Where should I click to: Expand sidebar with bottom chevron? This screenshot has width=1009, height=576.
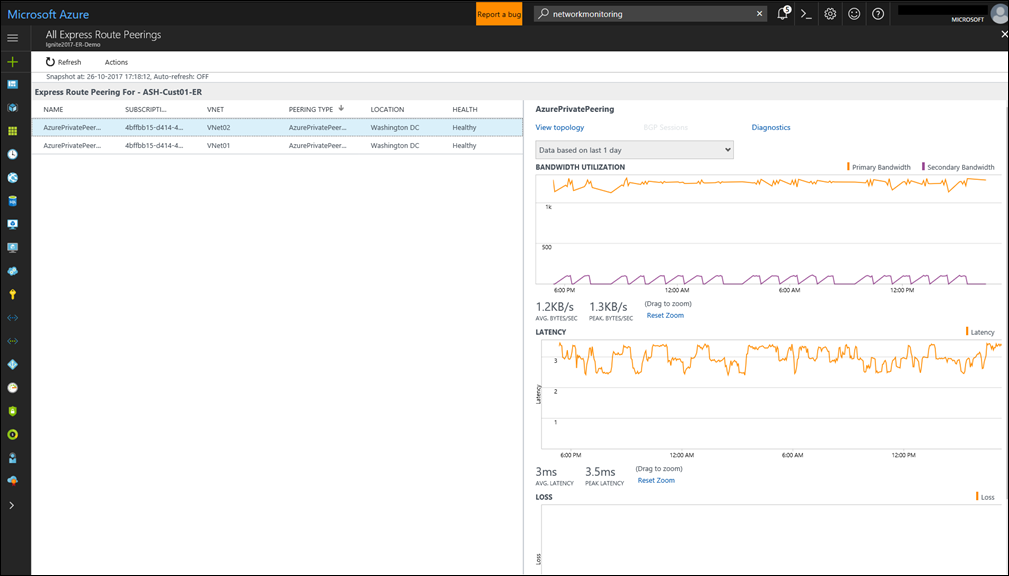12,506
